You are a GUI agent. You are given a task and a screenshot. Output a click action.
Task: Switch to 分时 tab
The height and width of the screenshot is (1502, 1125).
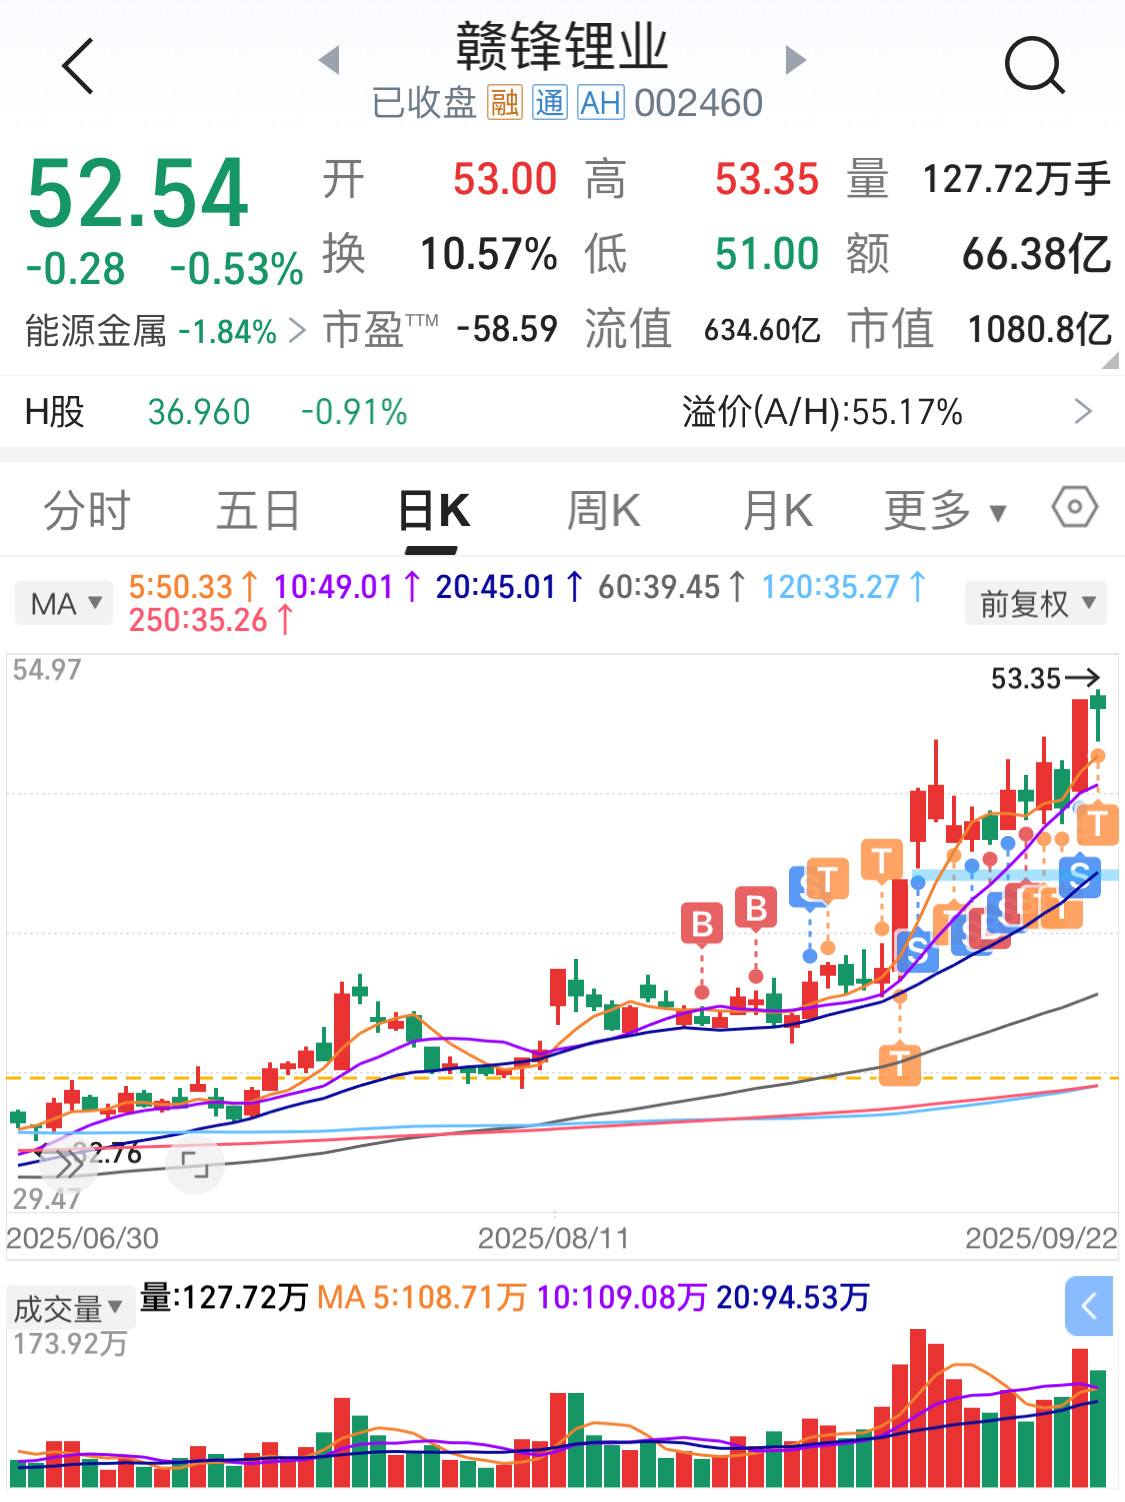[87, 511]
